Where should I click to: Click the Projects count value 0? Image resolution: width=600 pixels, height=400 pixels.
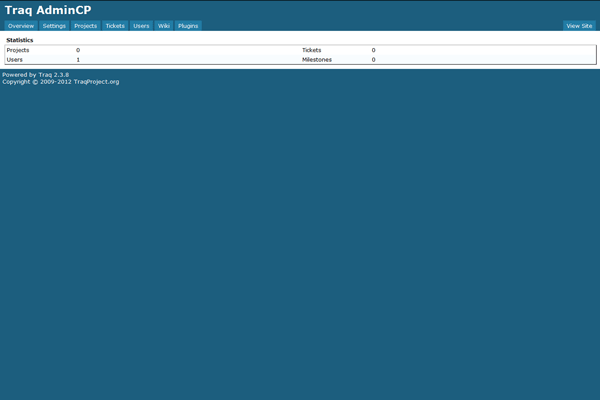78,49
